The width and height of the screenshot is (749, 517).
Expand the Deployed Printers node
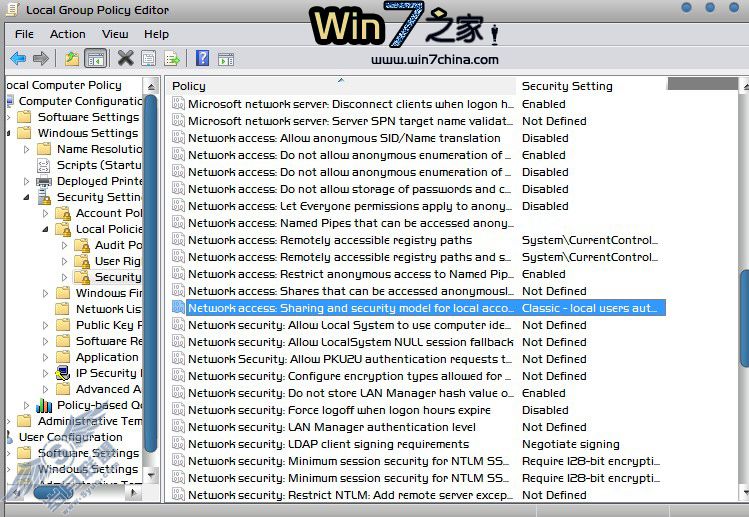click(27, 181)
